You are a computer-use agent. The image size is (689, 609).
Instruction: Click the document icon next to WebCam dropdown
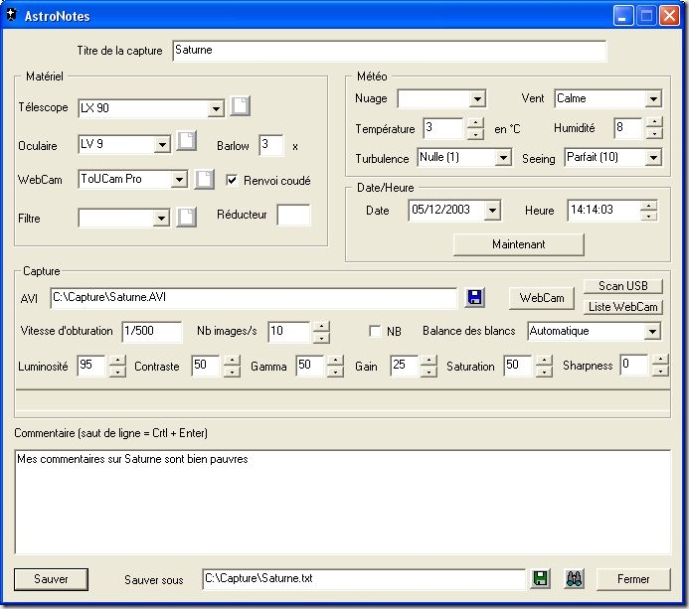[204, 179]
